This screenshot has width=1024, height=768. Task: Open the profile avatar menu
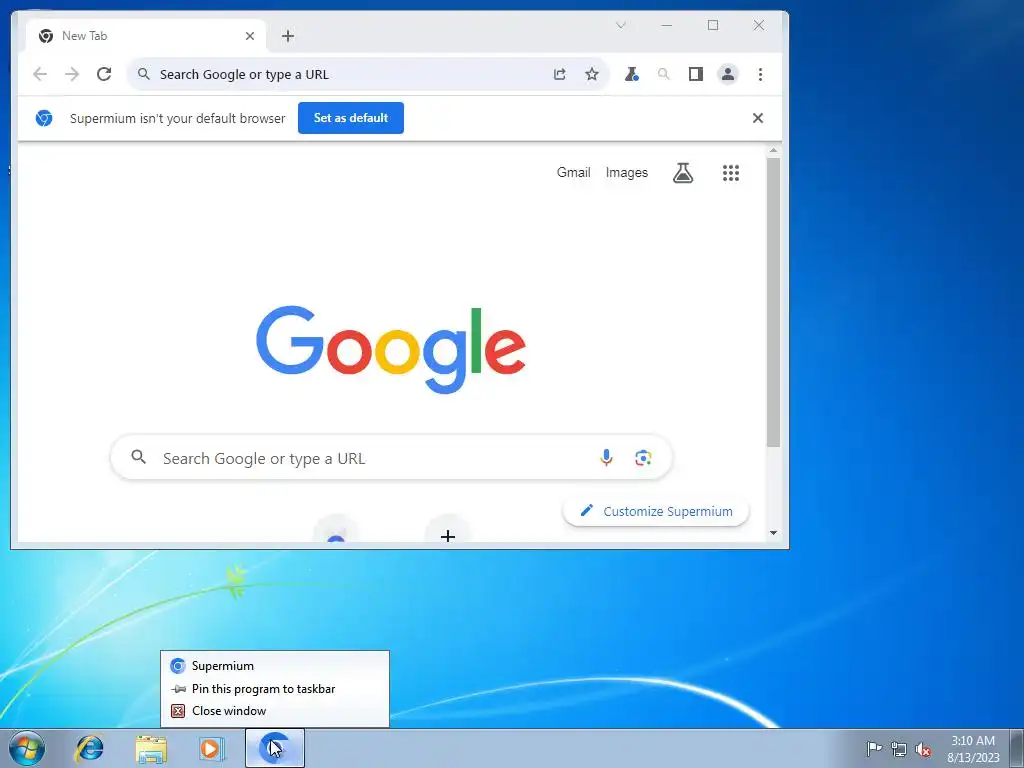tap(728, 74)
